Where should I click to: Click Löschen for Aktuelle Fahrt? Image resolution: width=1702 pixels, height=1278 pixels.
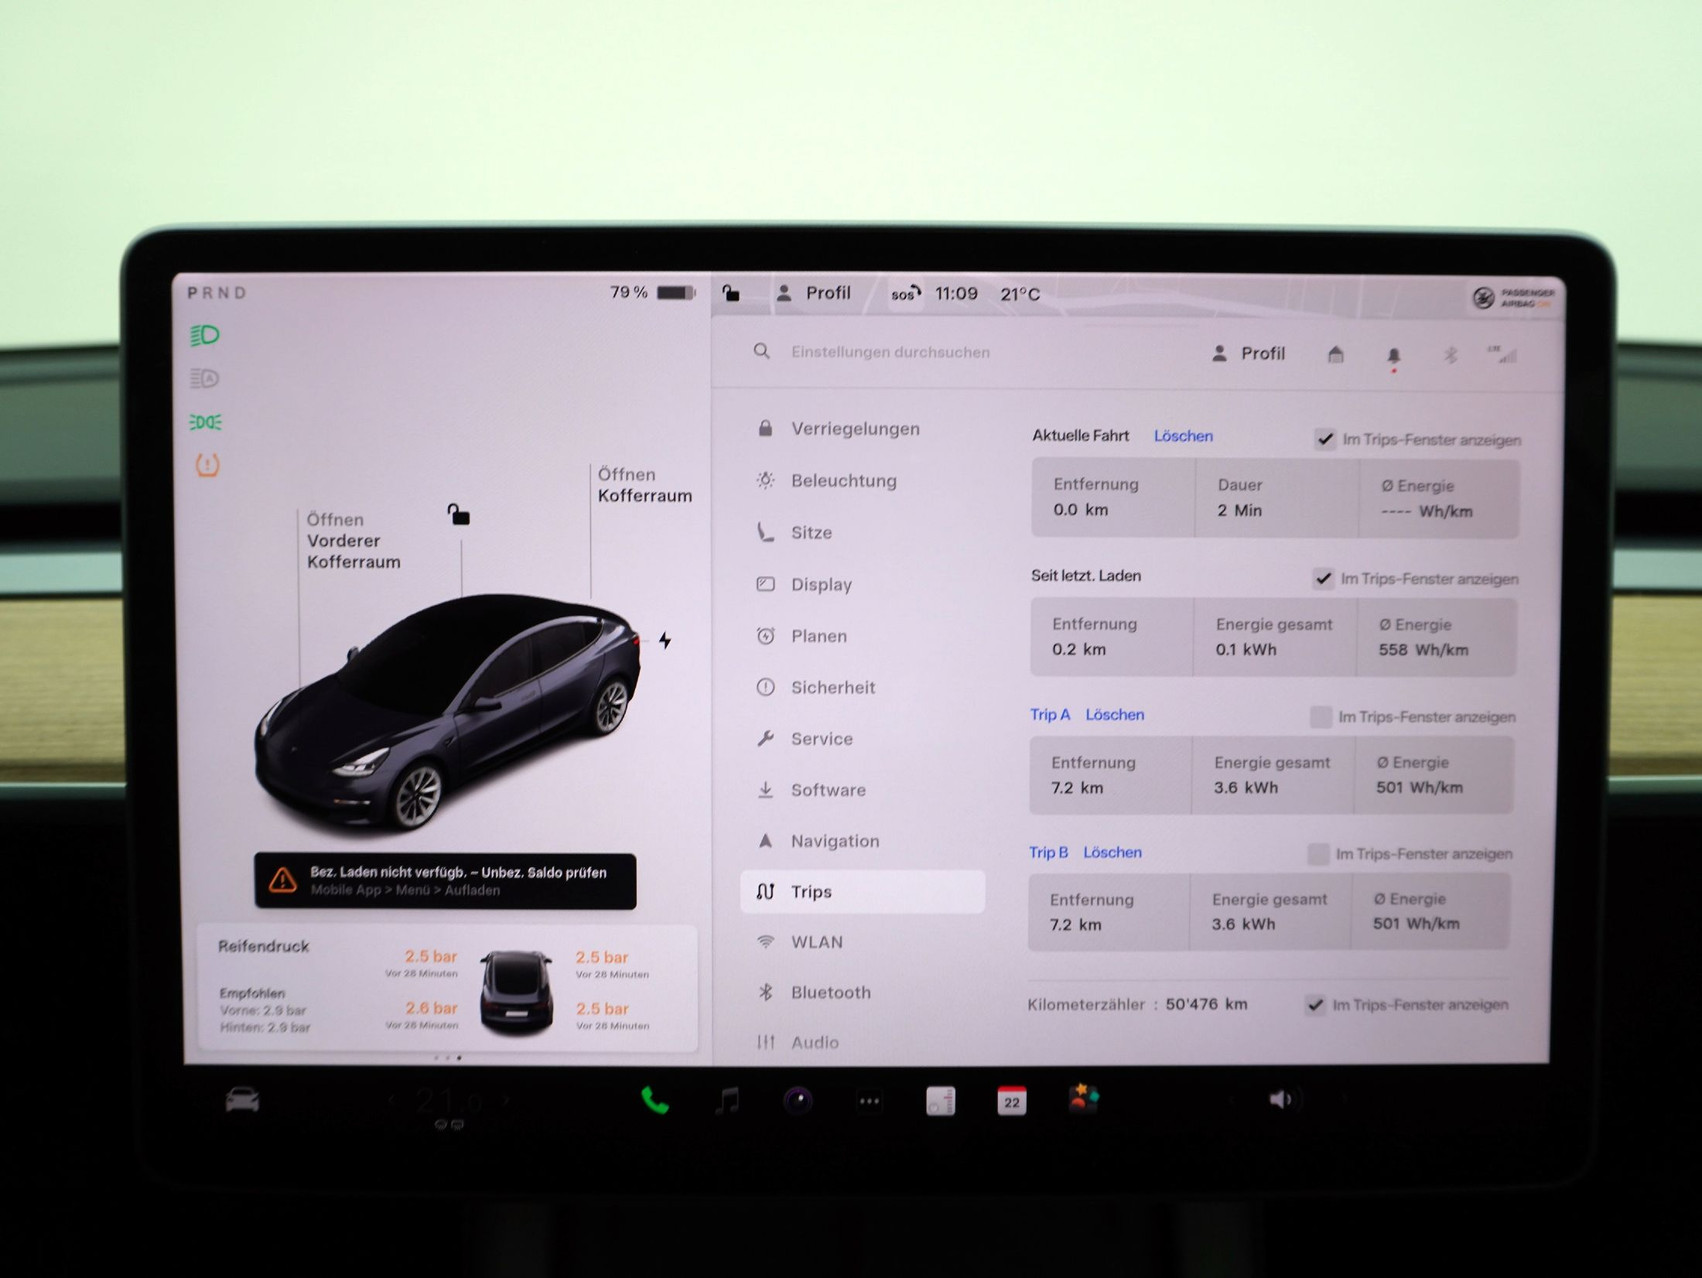[1183, 436]
